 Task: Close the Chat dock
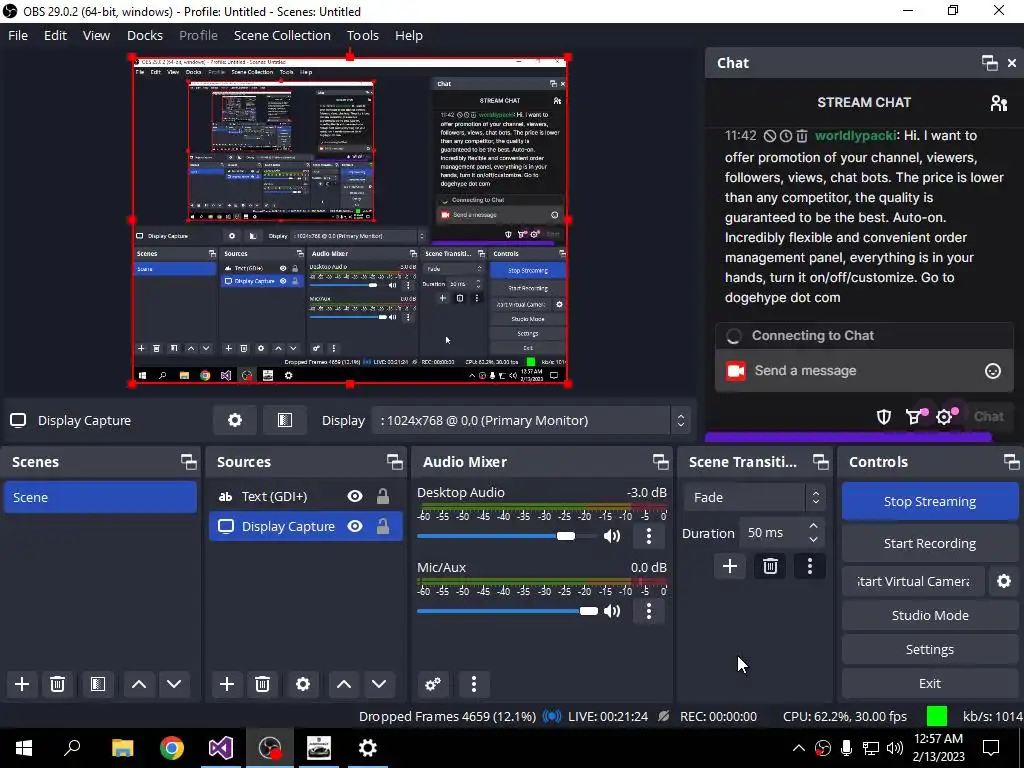(1012, 63)
